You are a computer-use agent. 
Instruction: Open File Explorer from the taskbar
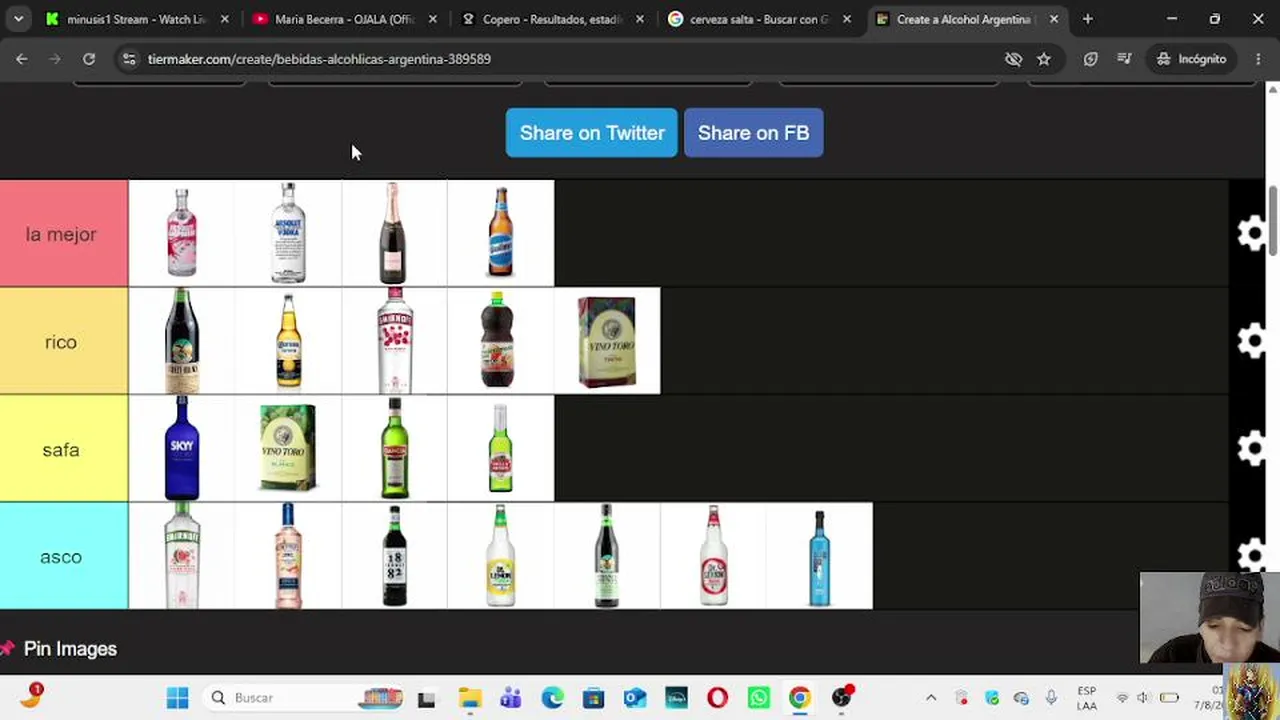point(470,698)
